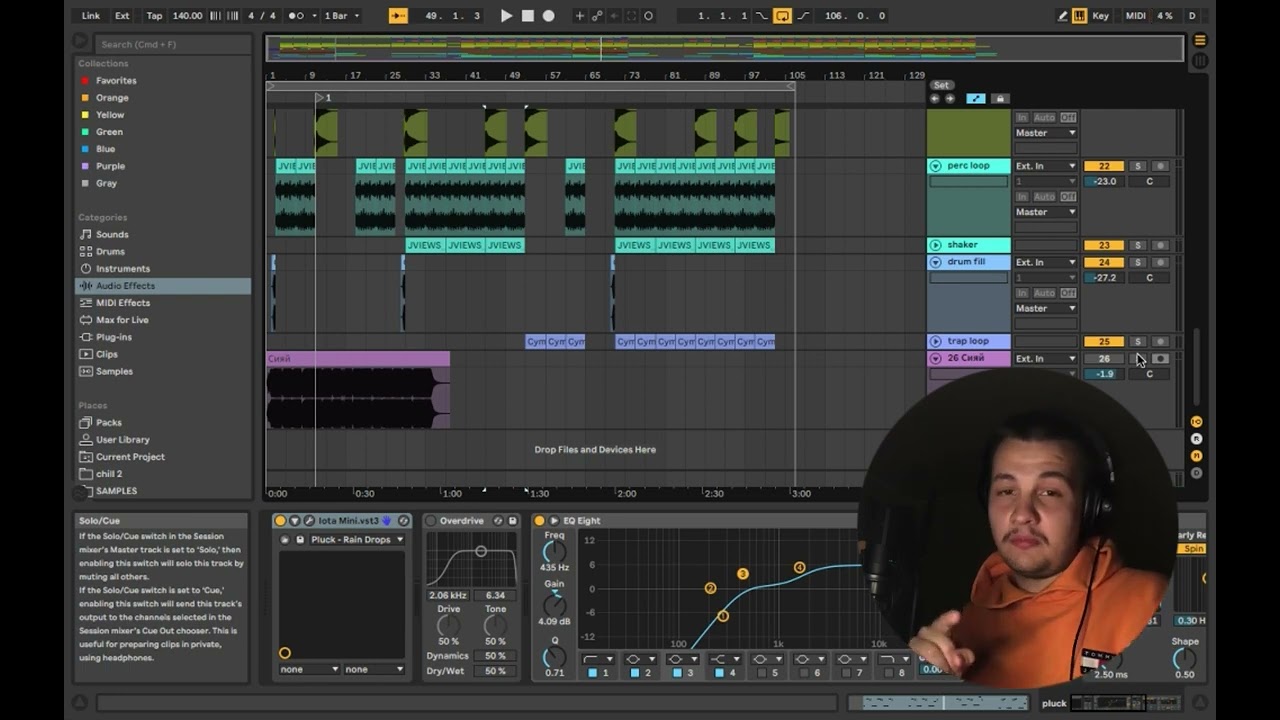Click the Lock Envelopes icon
This screenshot has width=1280, height=720.
click(x=999, y=99)
